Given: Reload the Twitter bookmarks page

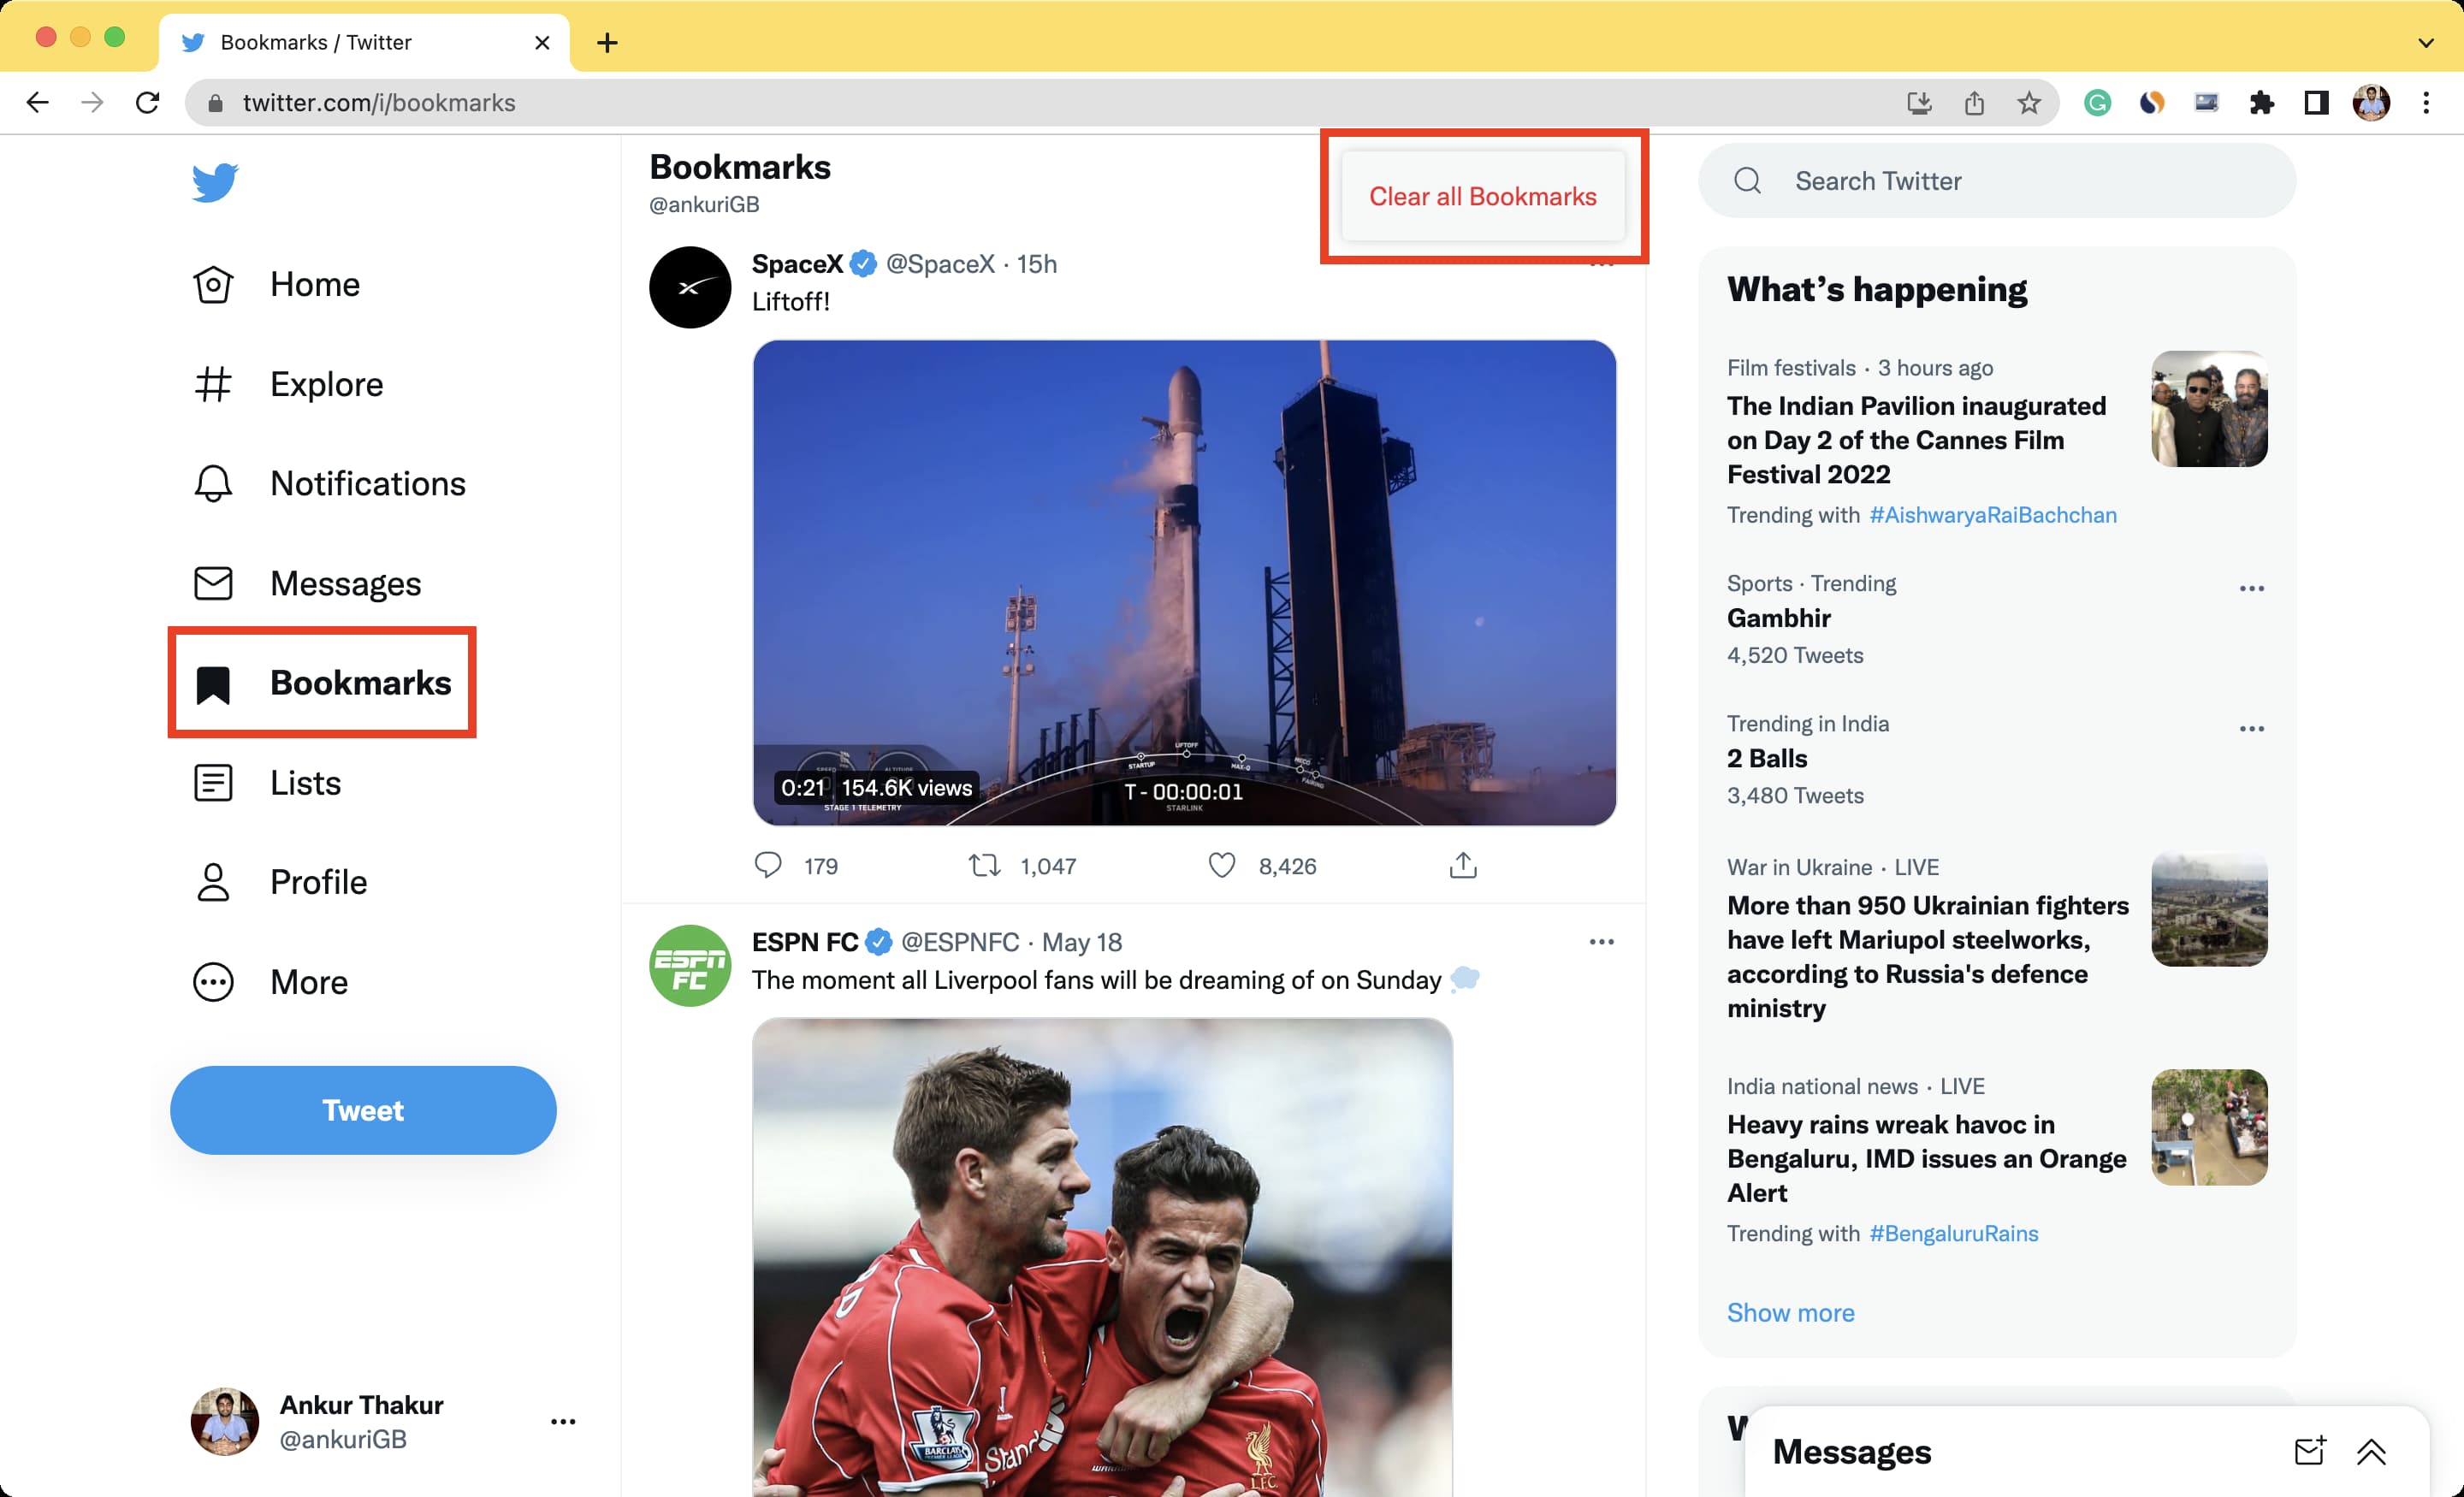Looking at the screenshot, I should pyautogui.click(x=148, y=103).
